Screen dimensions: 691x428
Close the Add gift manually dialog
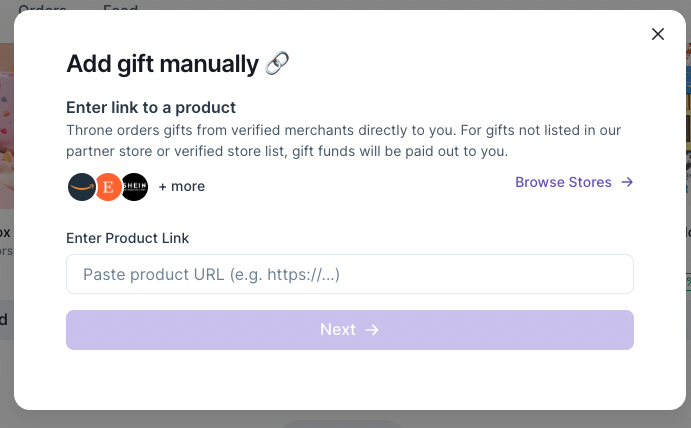(658, 34)
